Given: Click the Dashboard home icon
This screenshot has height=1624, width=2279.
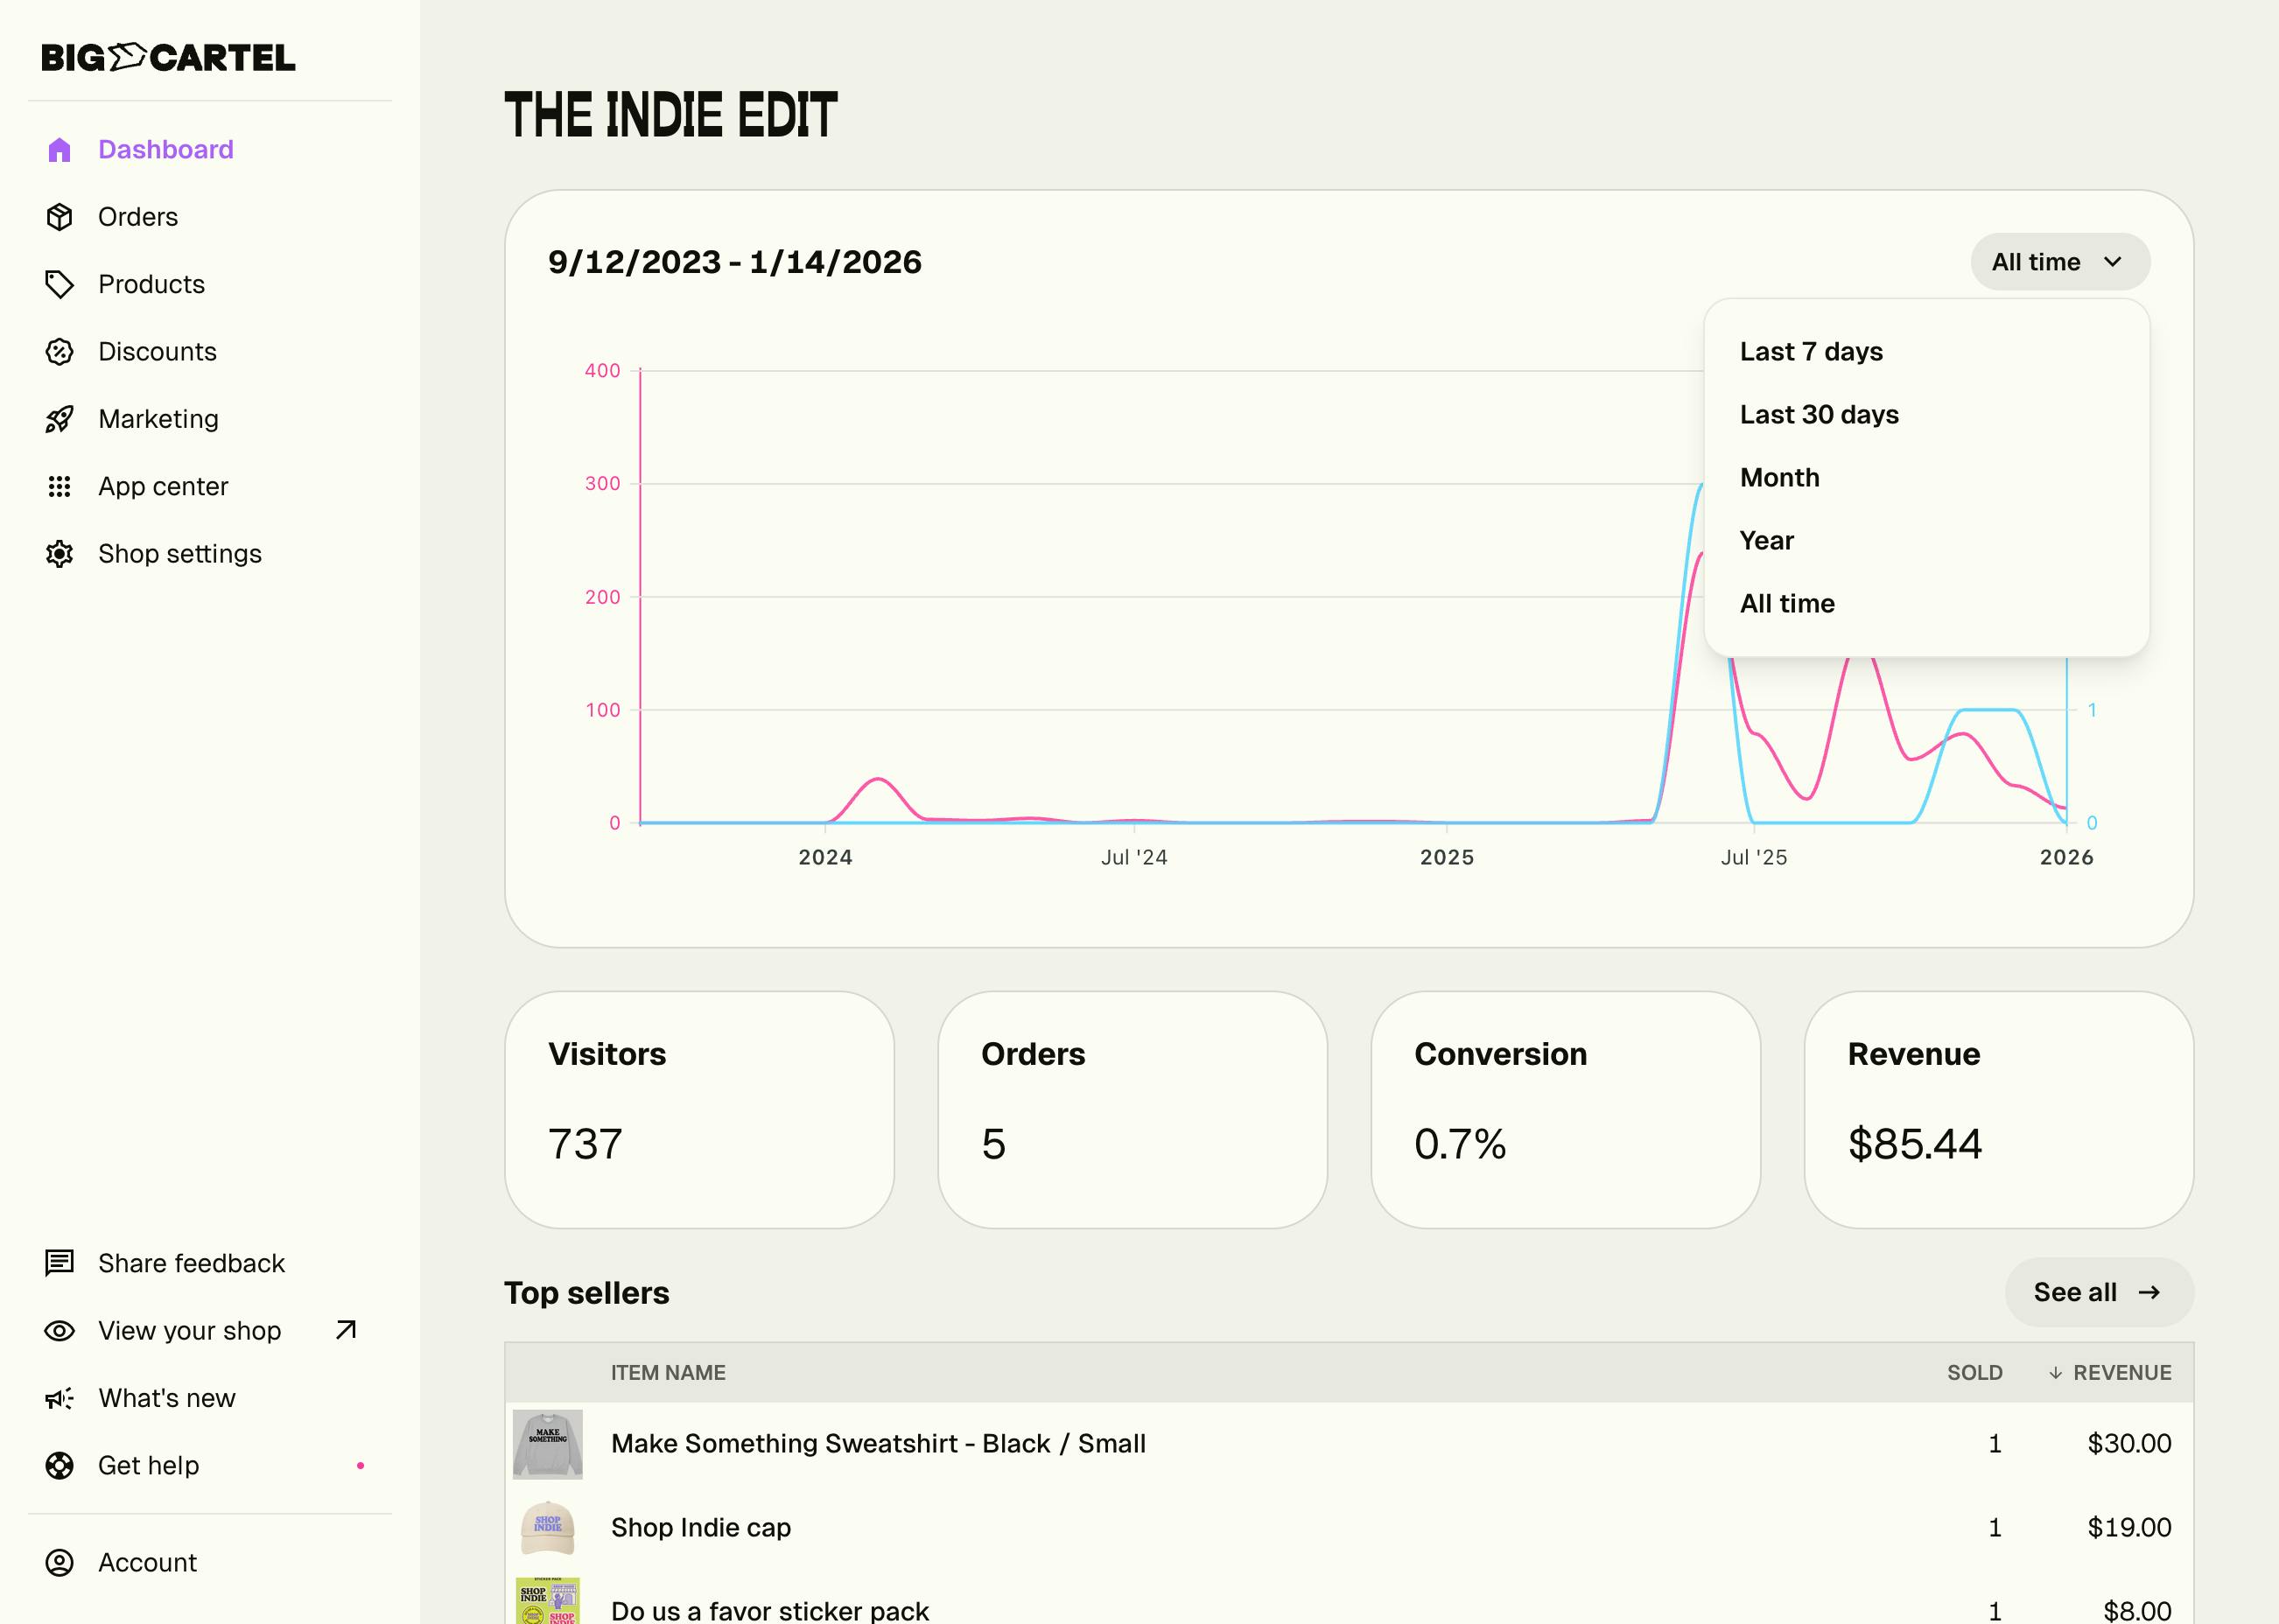Looking at the screenshot, I should tap(59, 150).
